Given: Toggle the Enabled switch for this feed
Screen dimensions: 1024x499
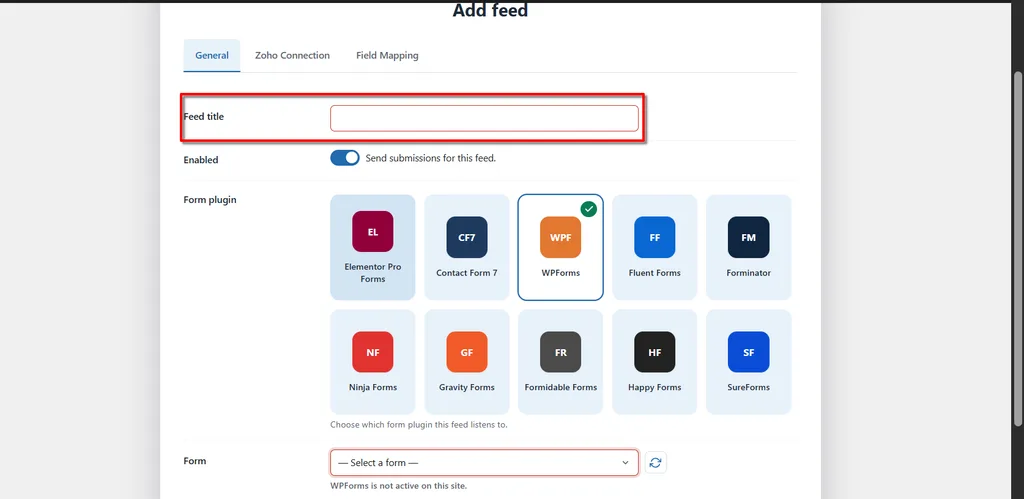Looking at the screenshot, I should (345, 158).
